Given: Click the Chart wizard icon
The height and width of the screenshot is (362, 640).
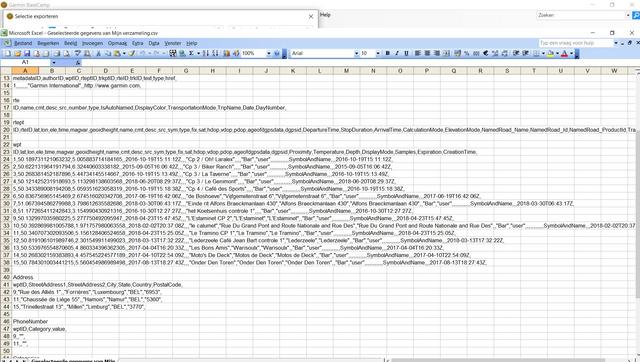Looking at the screenshot, I should (x=227, y=53).
